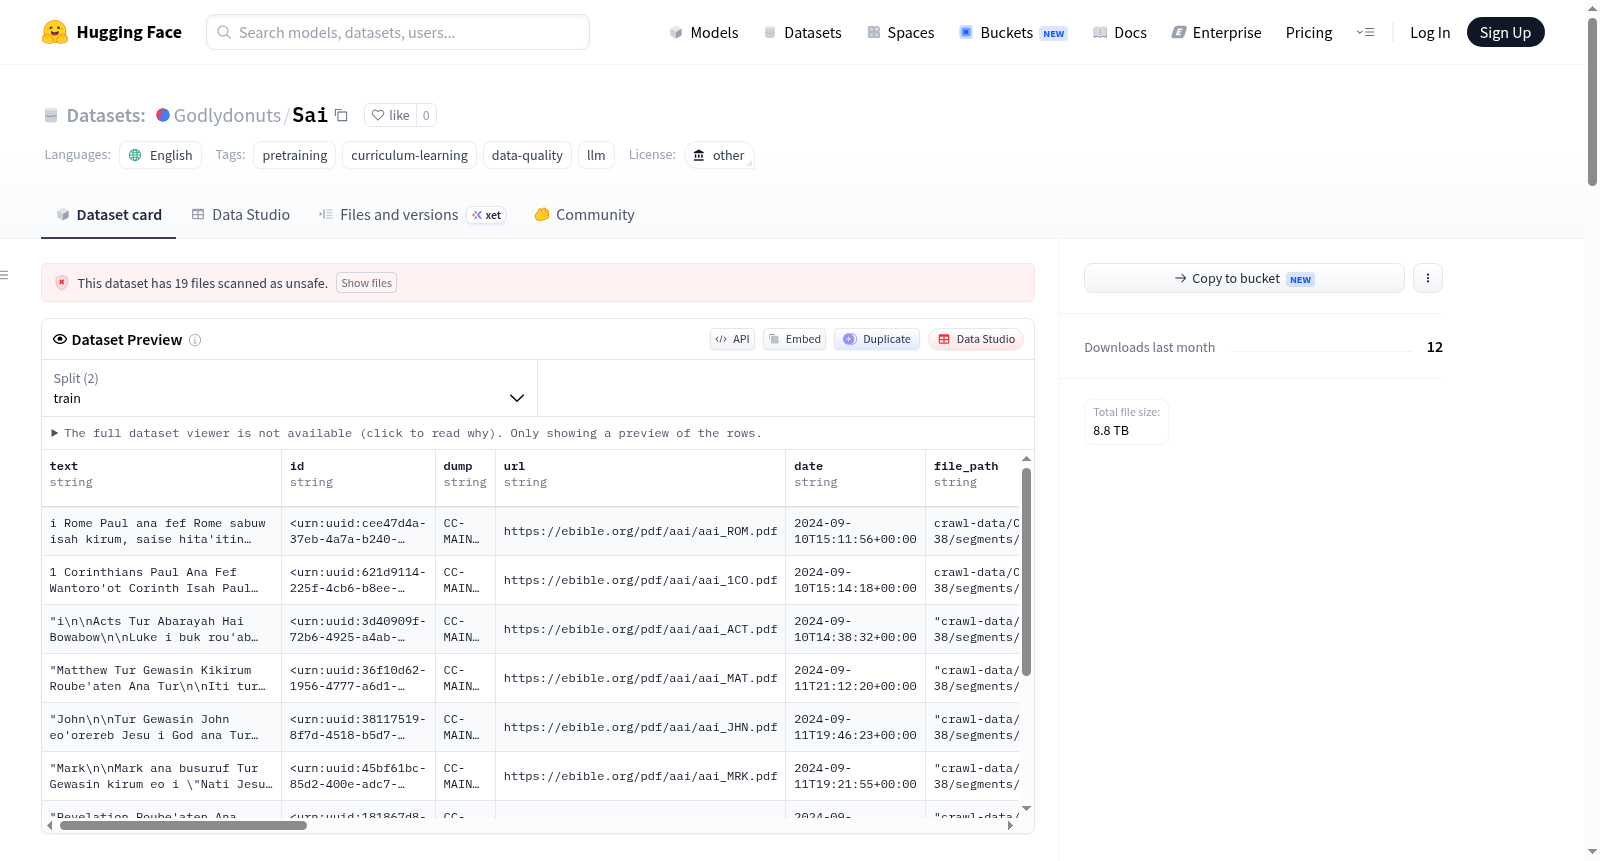Click the aai_ROM.pdf url cell
The height and width of the screenshot is (861, 1600).
click(x=640, y=531)
